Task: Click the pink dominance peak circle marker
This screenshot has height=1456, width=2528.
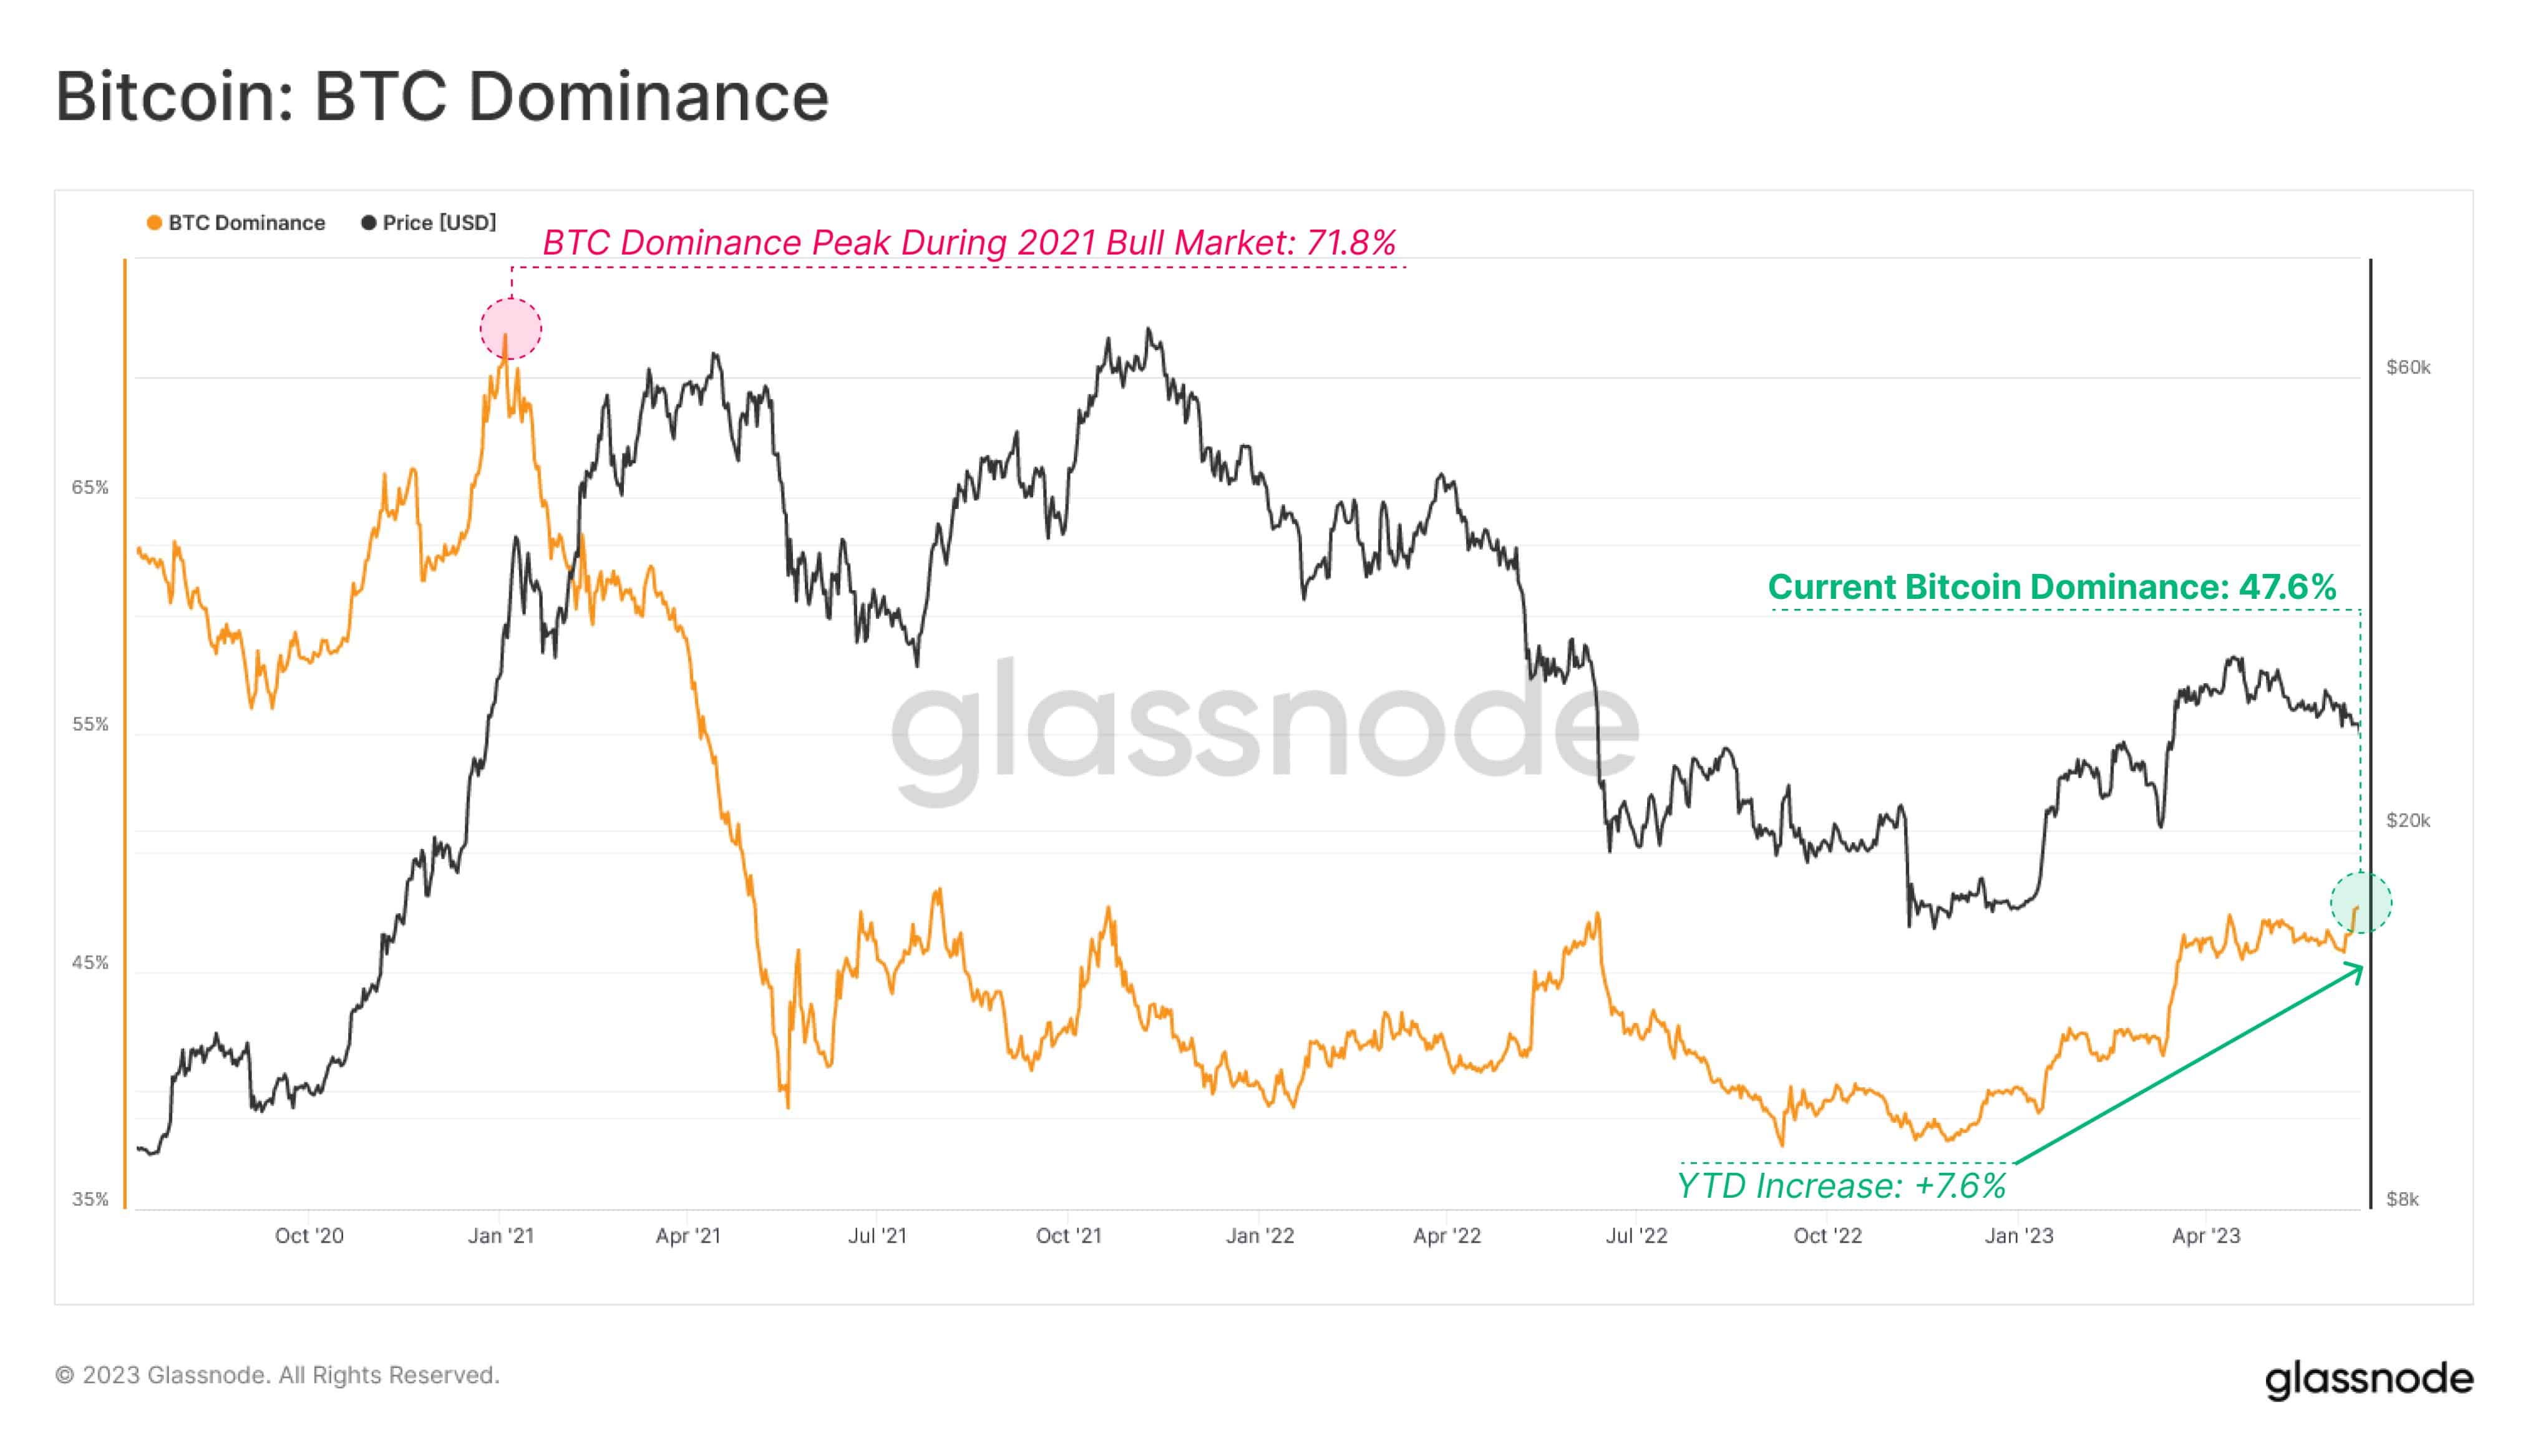Action: point(511,329)
